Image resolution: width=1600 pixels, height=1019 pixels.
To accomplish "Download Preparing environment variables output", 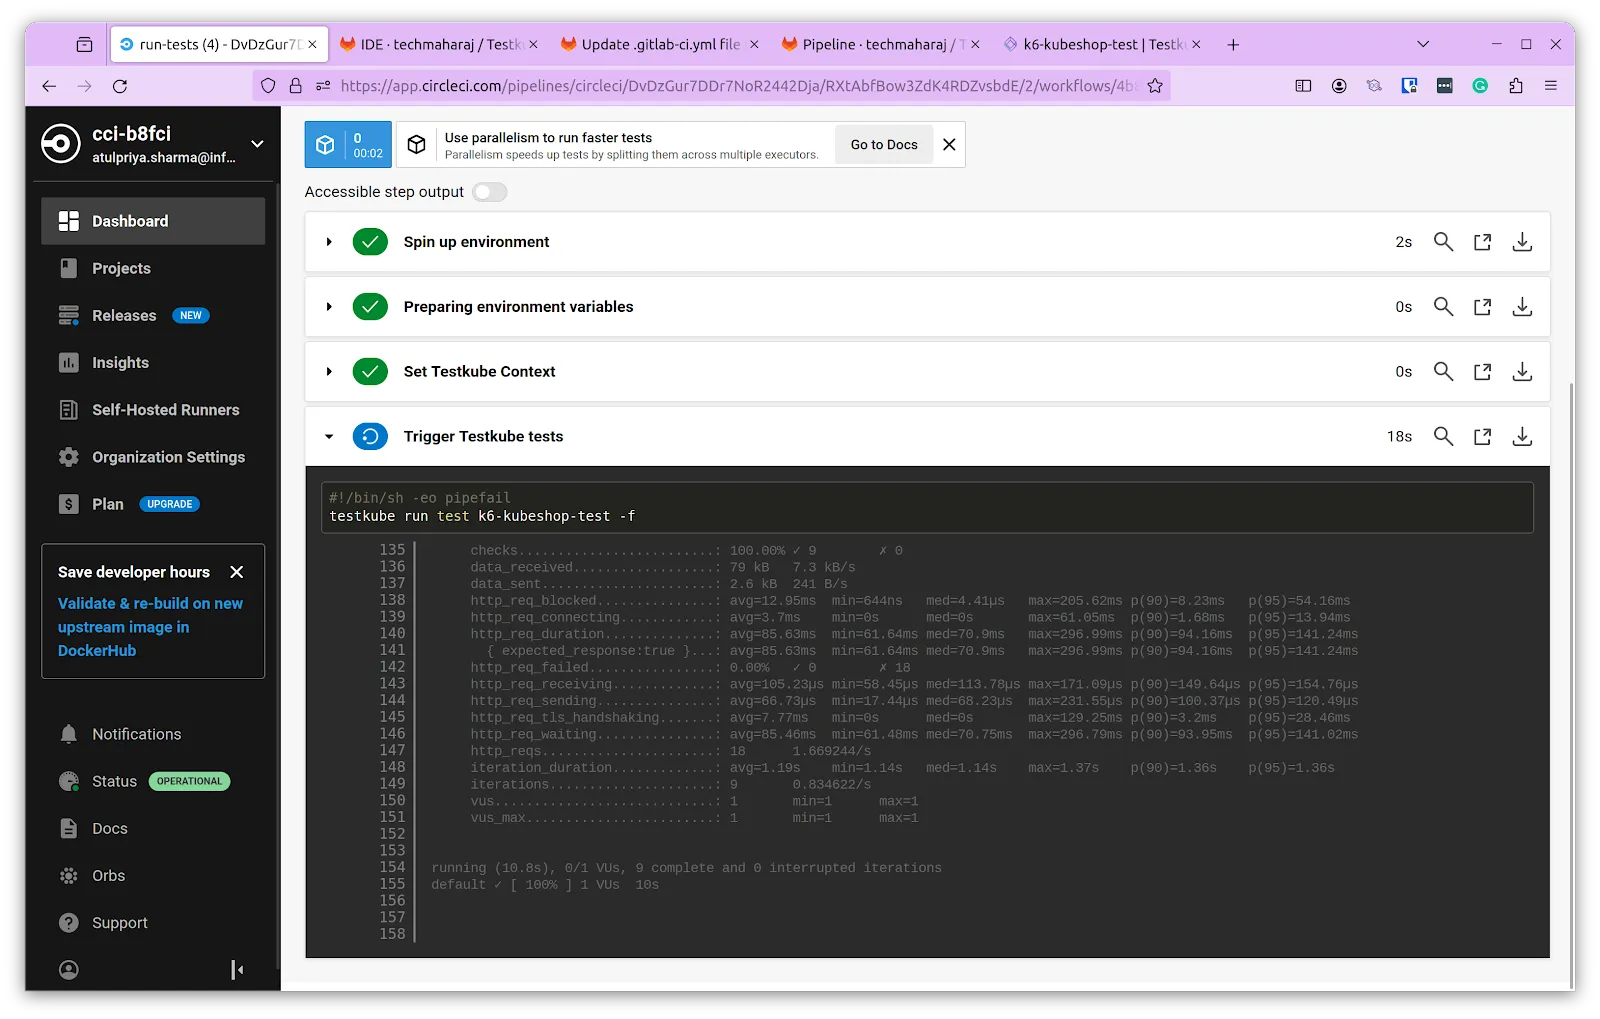I will point(1522,307).
